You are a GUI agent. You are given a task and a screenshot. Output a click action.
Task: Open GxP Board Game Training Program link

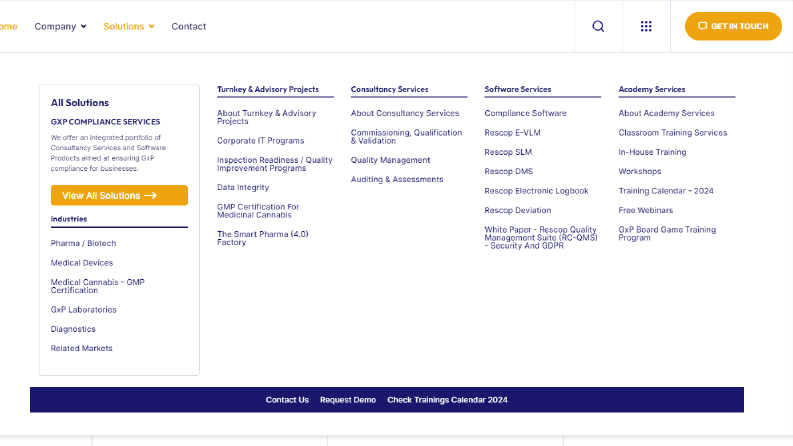667,234
